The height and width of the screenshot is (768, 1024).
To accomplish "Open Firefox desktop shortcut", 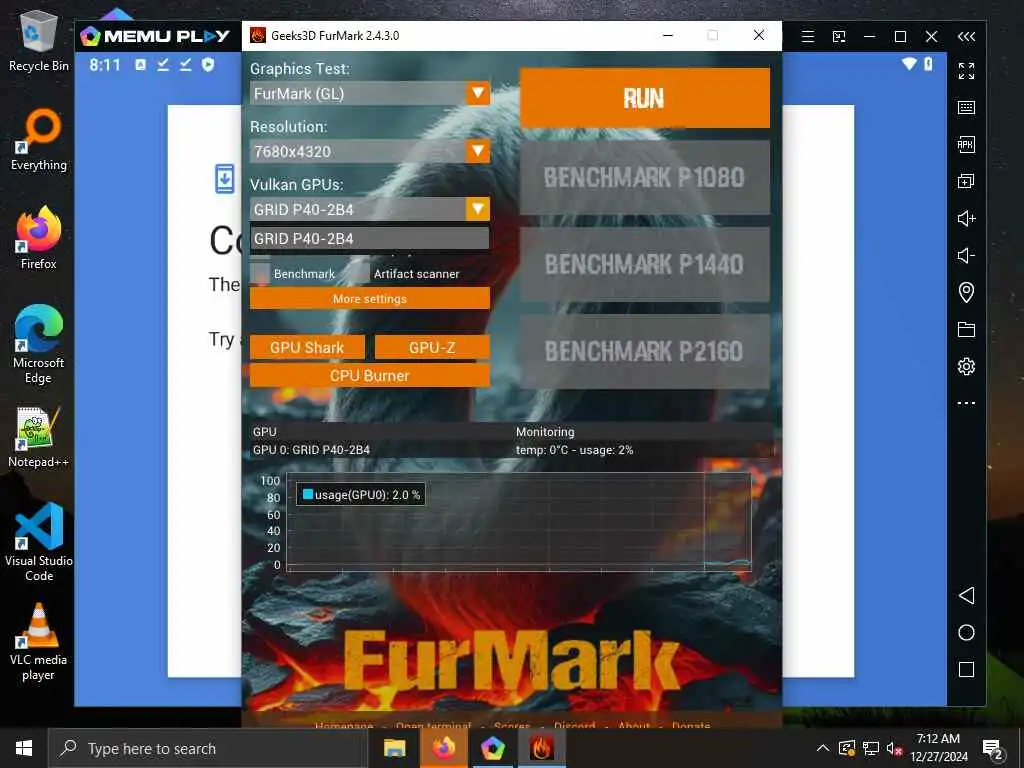I will (39, 238).
